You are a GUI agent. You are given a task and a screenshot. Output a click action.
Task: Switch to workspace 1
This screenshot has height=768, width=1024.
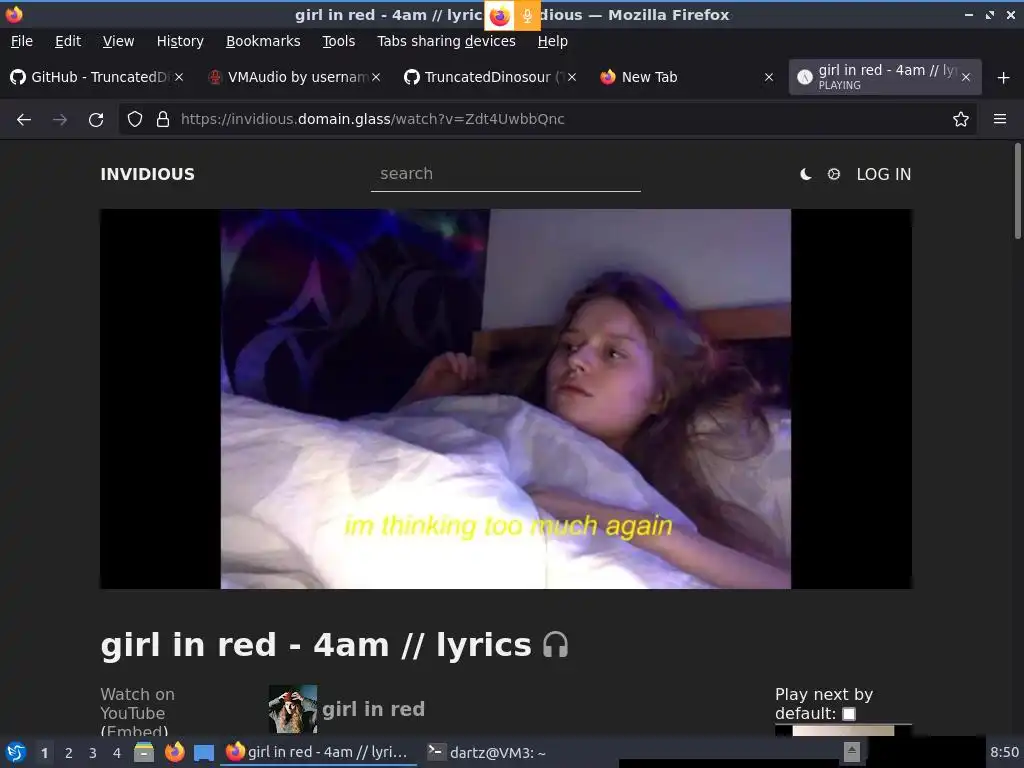[44, 753]
